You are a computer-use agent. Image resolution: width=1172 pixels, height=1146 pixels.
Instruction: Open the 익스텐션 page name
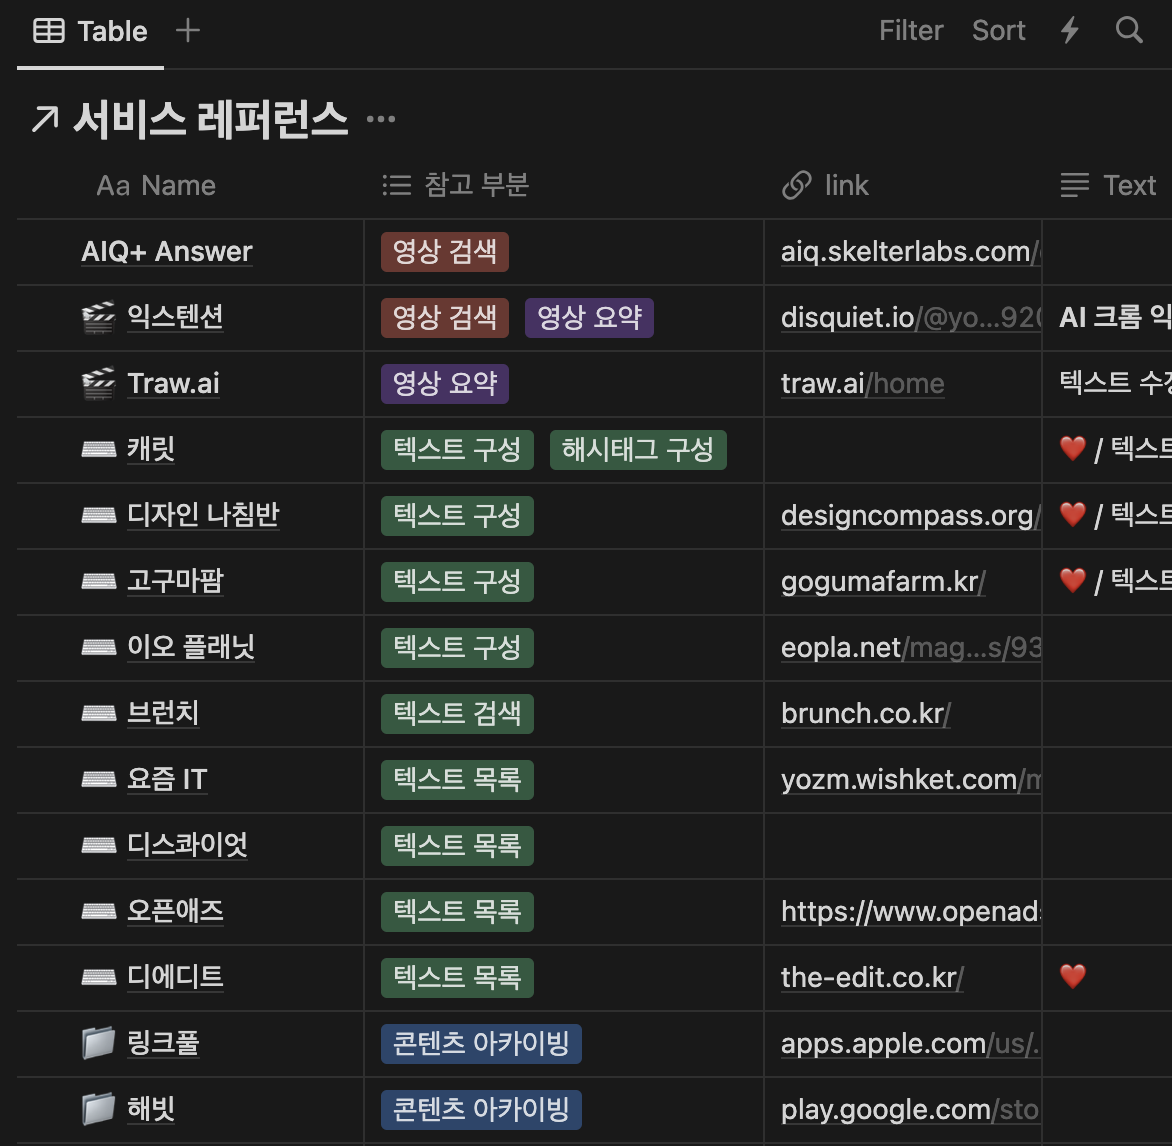click(175, 317)
